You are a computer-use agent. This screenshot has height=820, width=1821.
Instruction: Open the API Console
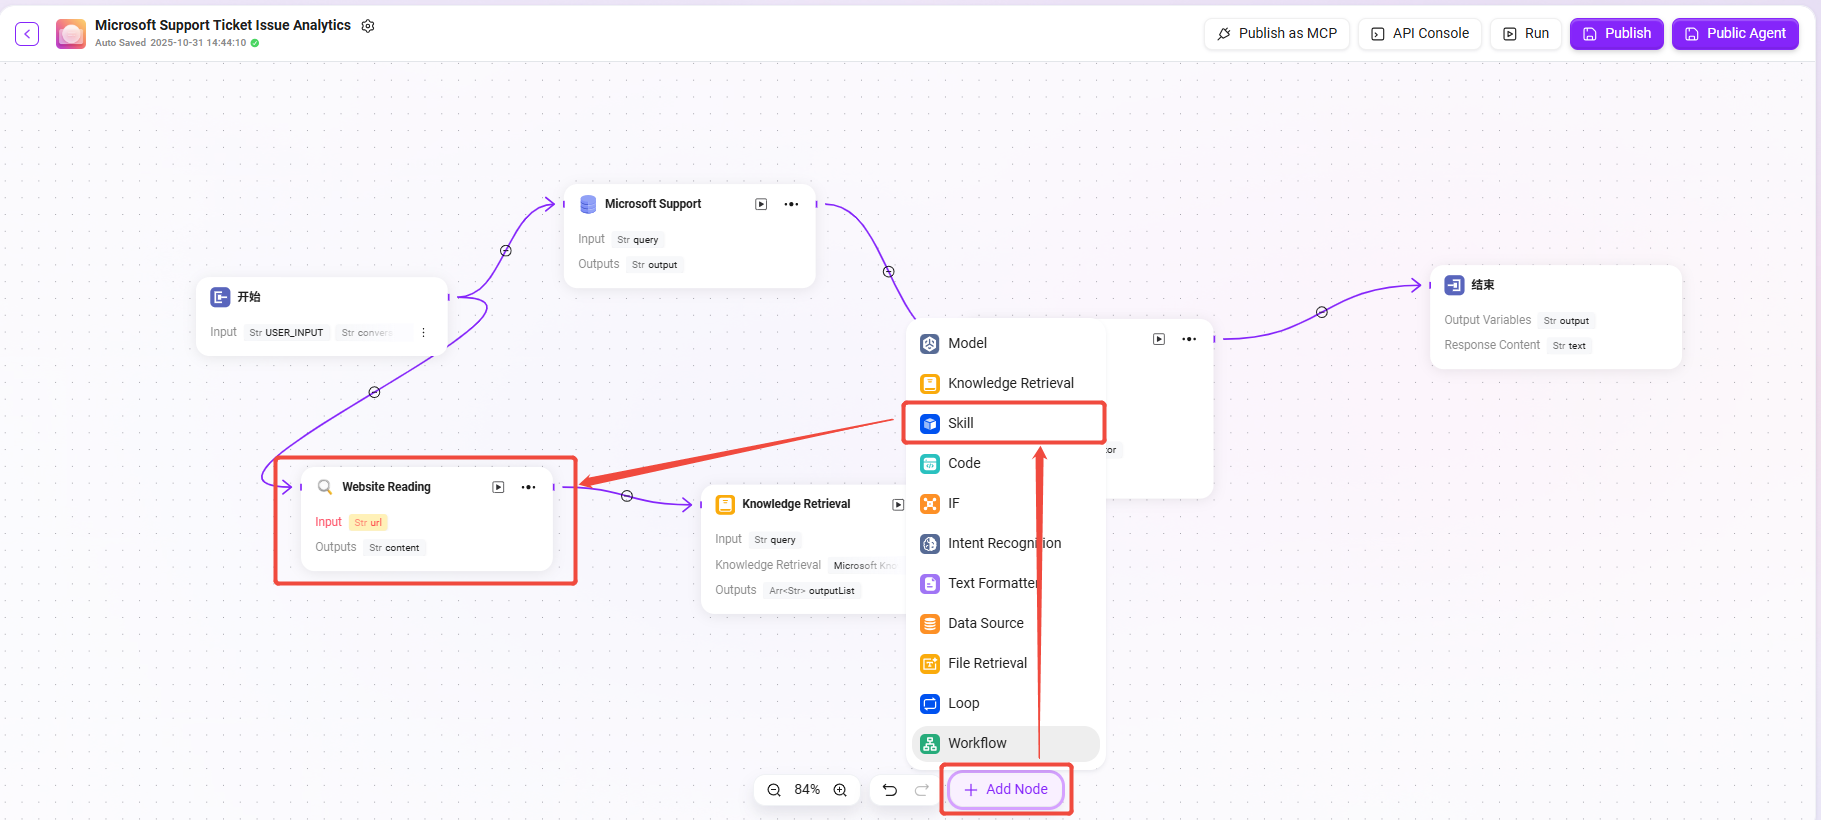pos(1419,33)
